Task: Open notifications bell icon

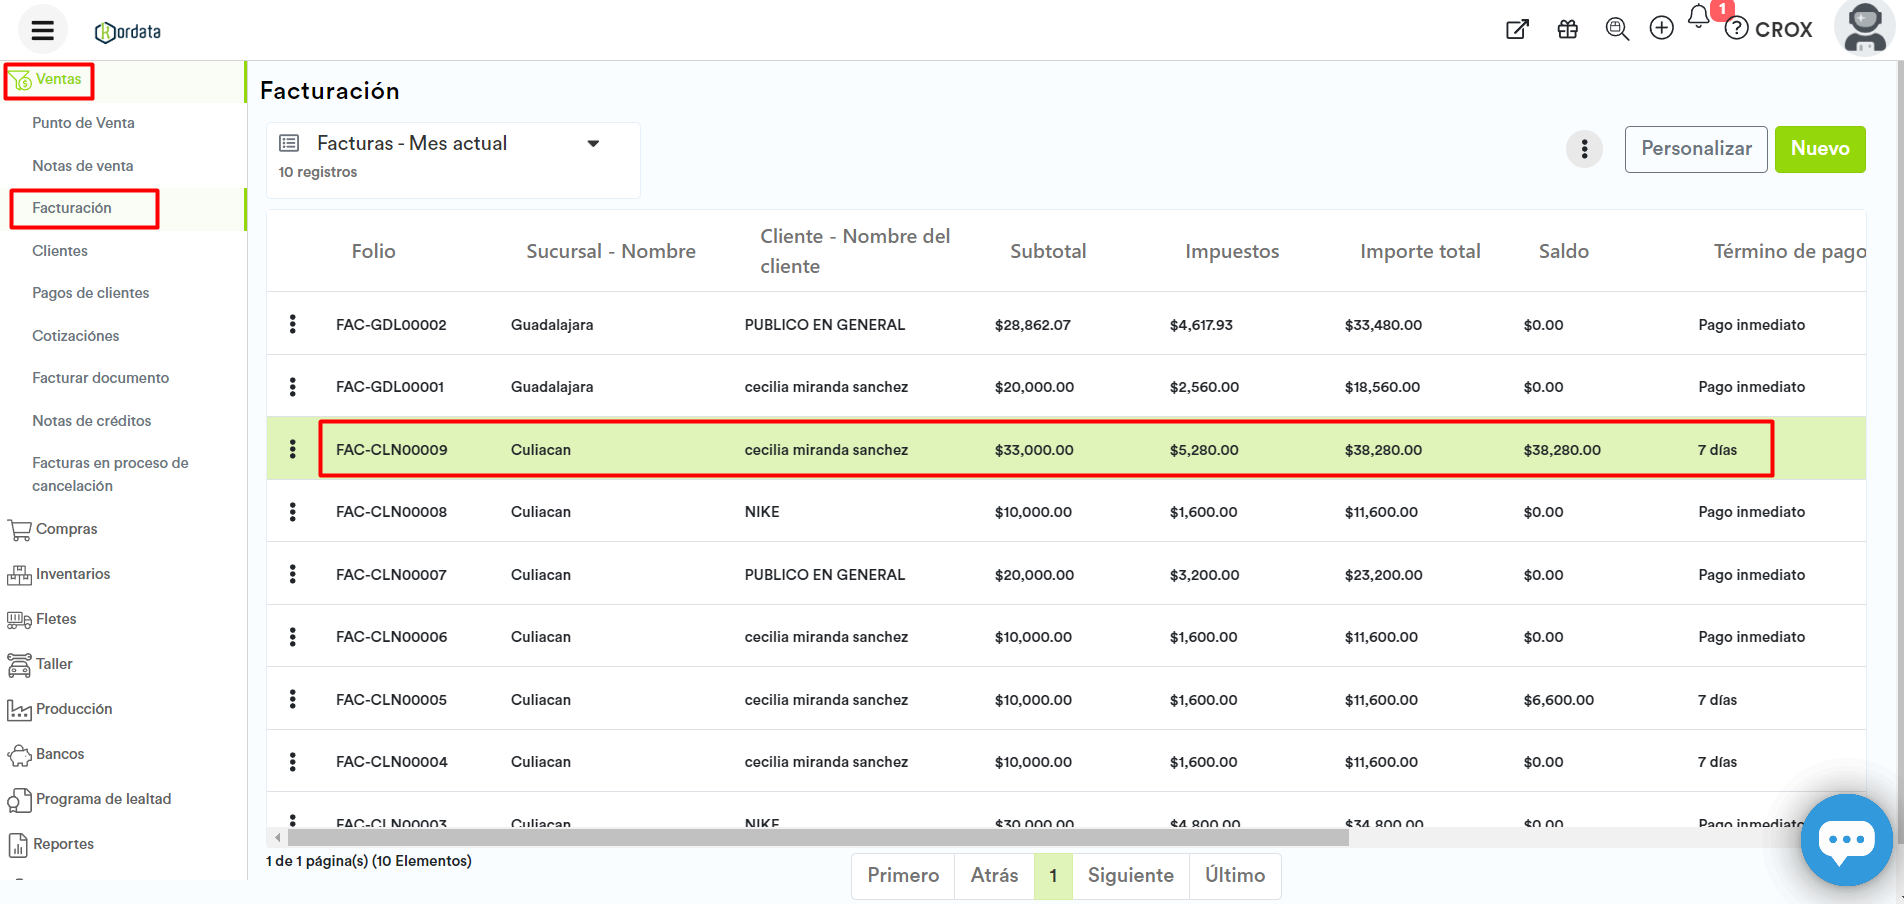Action: pyautogui.click(x=1699, y=17)
